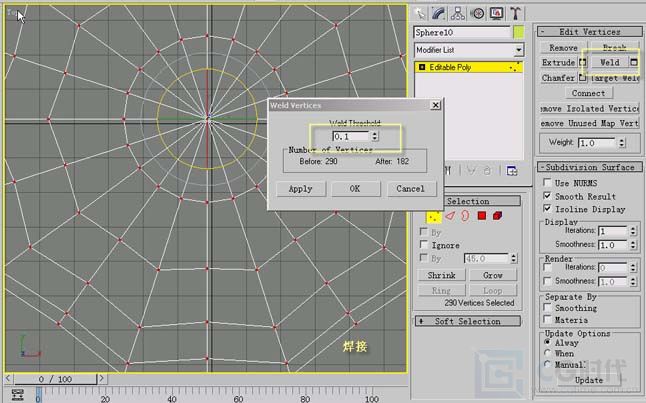
Task: Adjust Display Smoothness spinner
Action: 633,245
